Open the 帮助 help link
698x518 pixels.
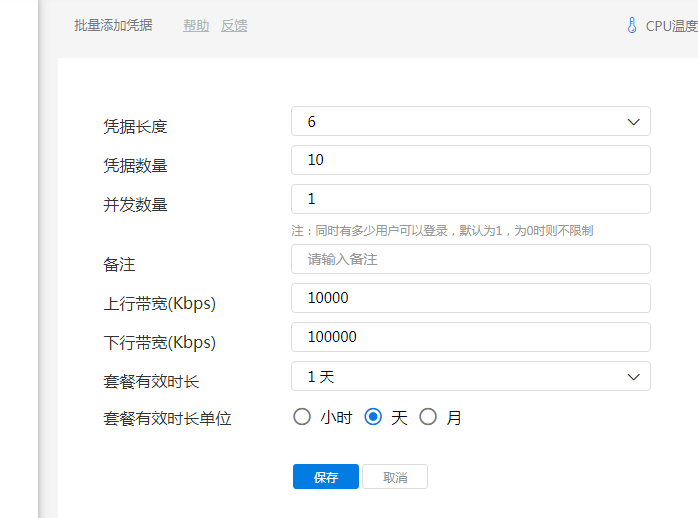(196, 26)
